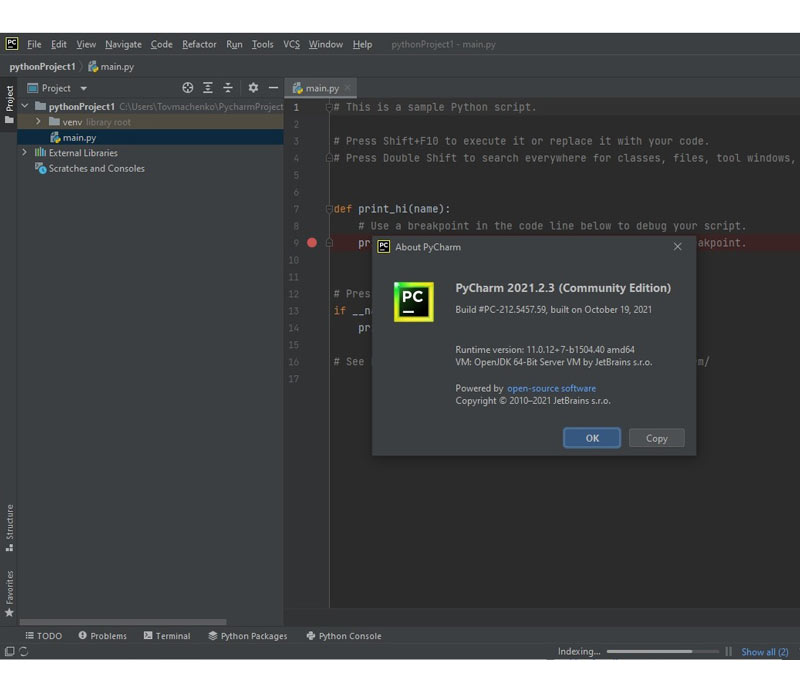Screen dimensions: 800x685
Task: Hide the Project panel with minus icon
Action: pos(273,88)
